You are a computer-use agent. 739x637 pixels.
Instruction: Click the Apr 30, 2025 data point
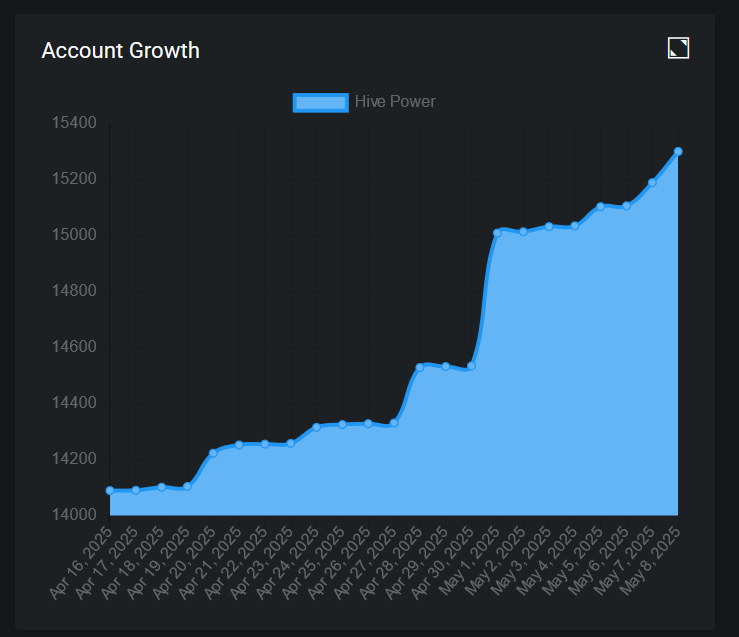coord(471,366)
